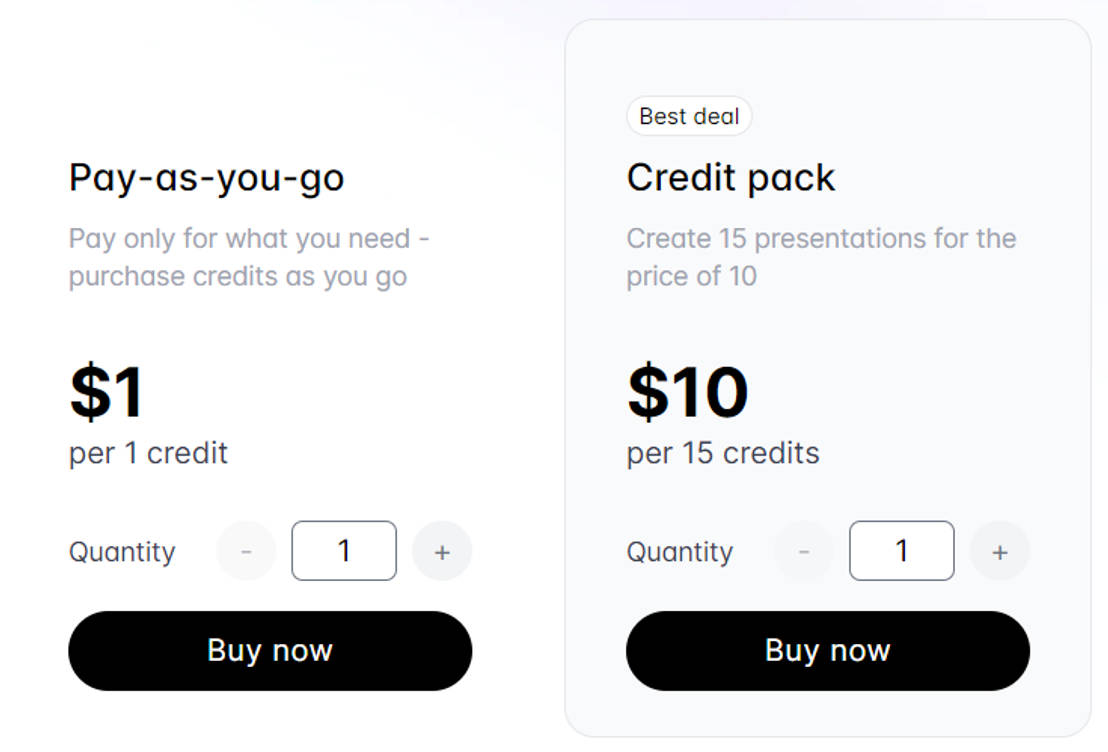Click the Quantity label on Pay-as-you-go card

(122, 551)
